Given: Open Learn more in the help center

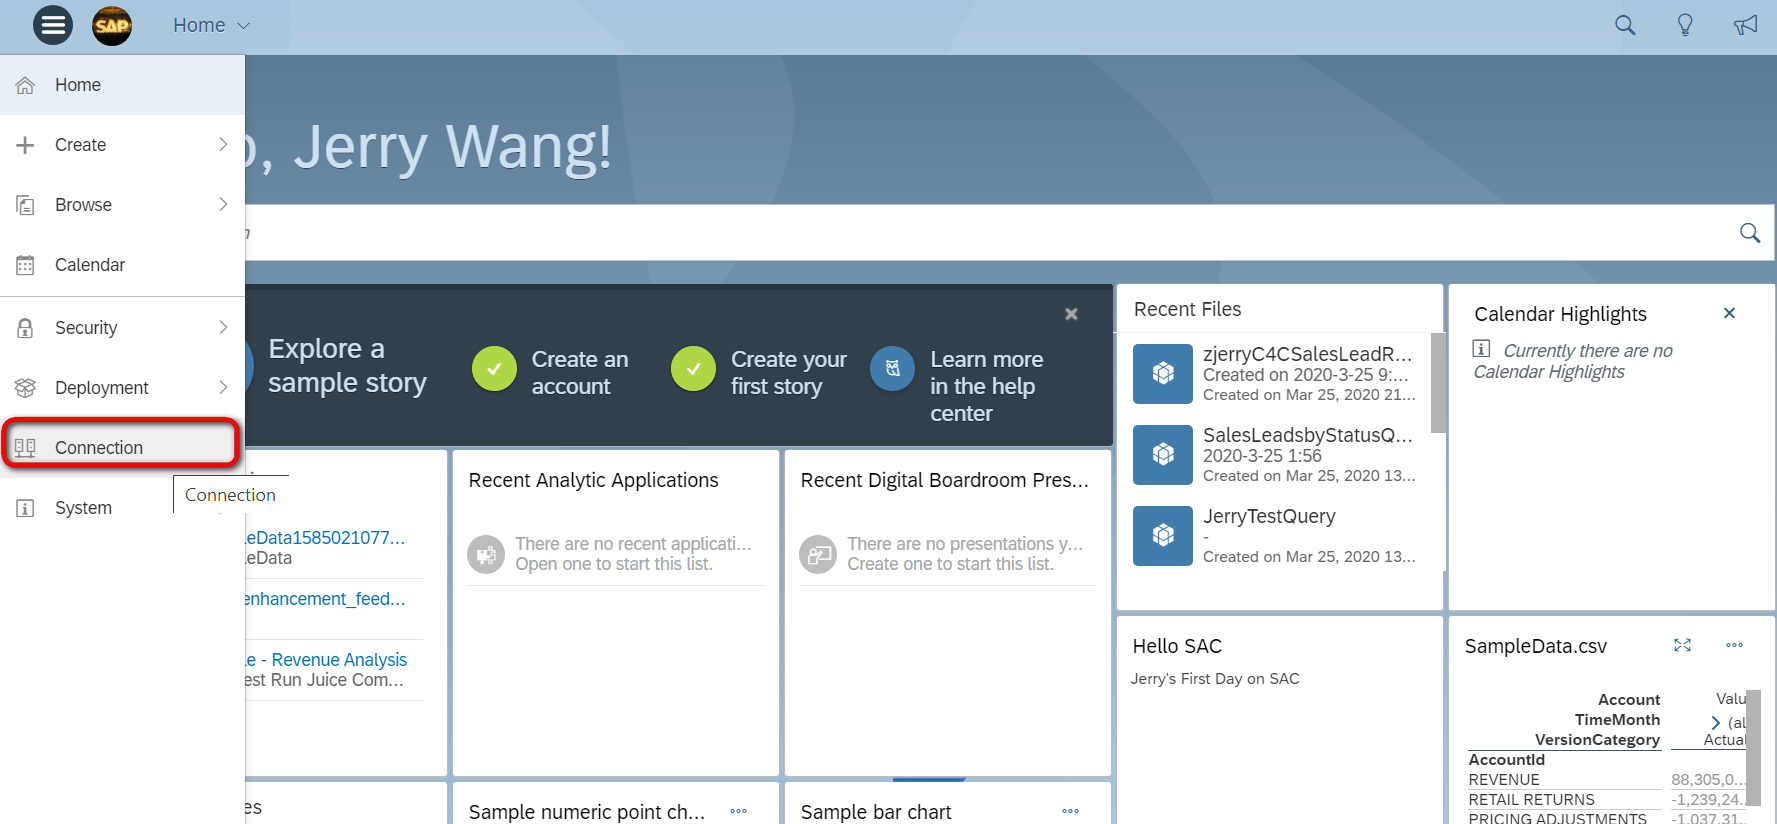Looking at the screenshot, I should (x=986, y=386).
